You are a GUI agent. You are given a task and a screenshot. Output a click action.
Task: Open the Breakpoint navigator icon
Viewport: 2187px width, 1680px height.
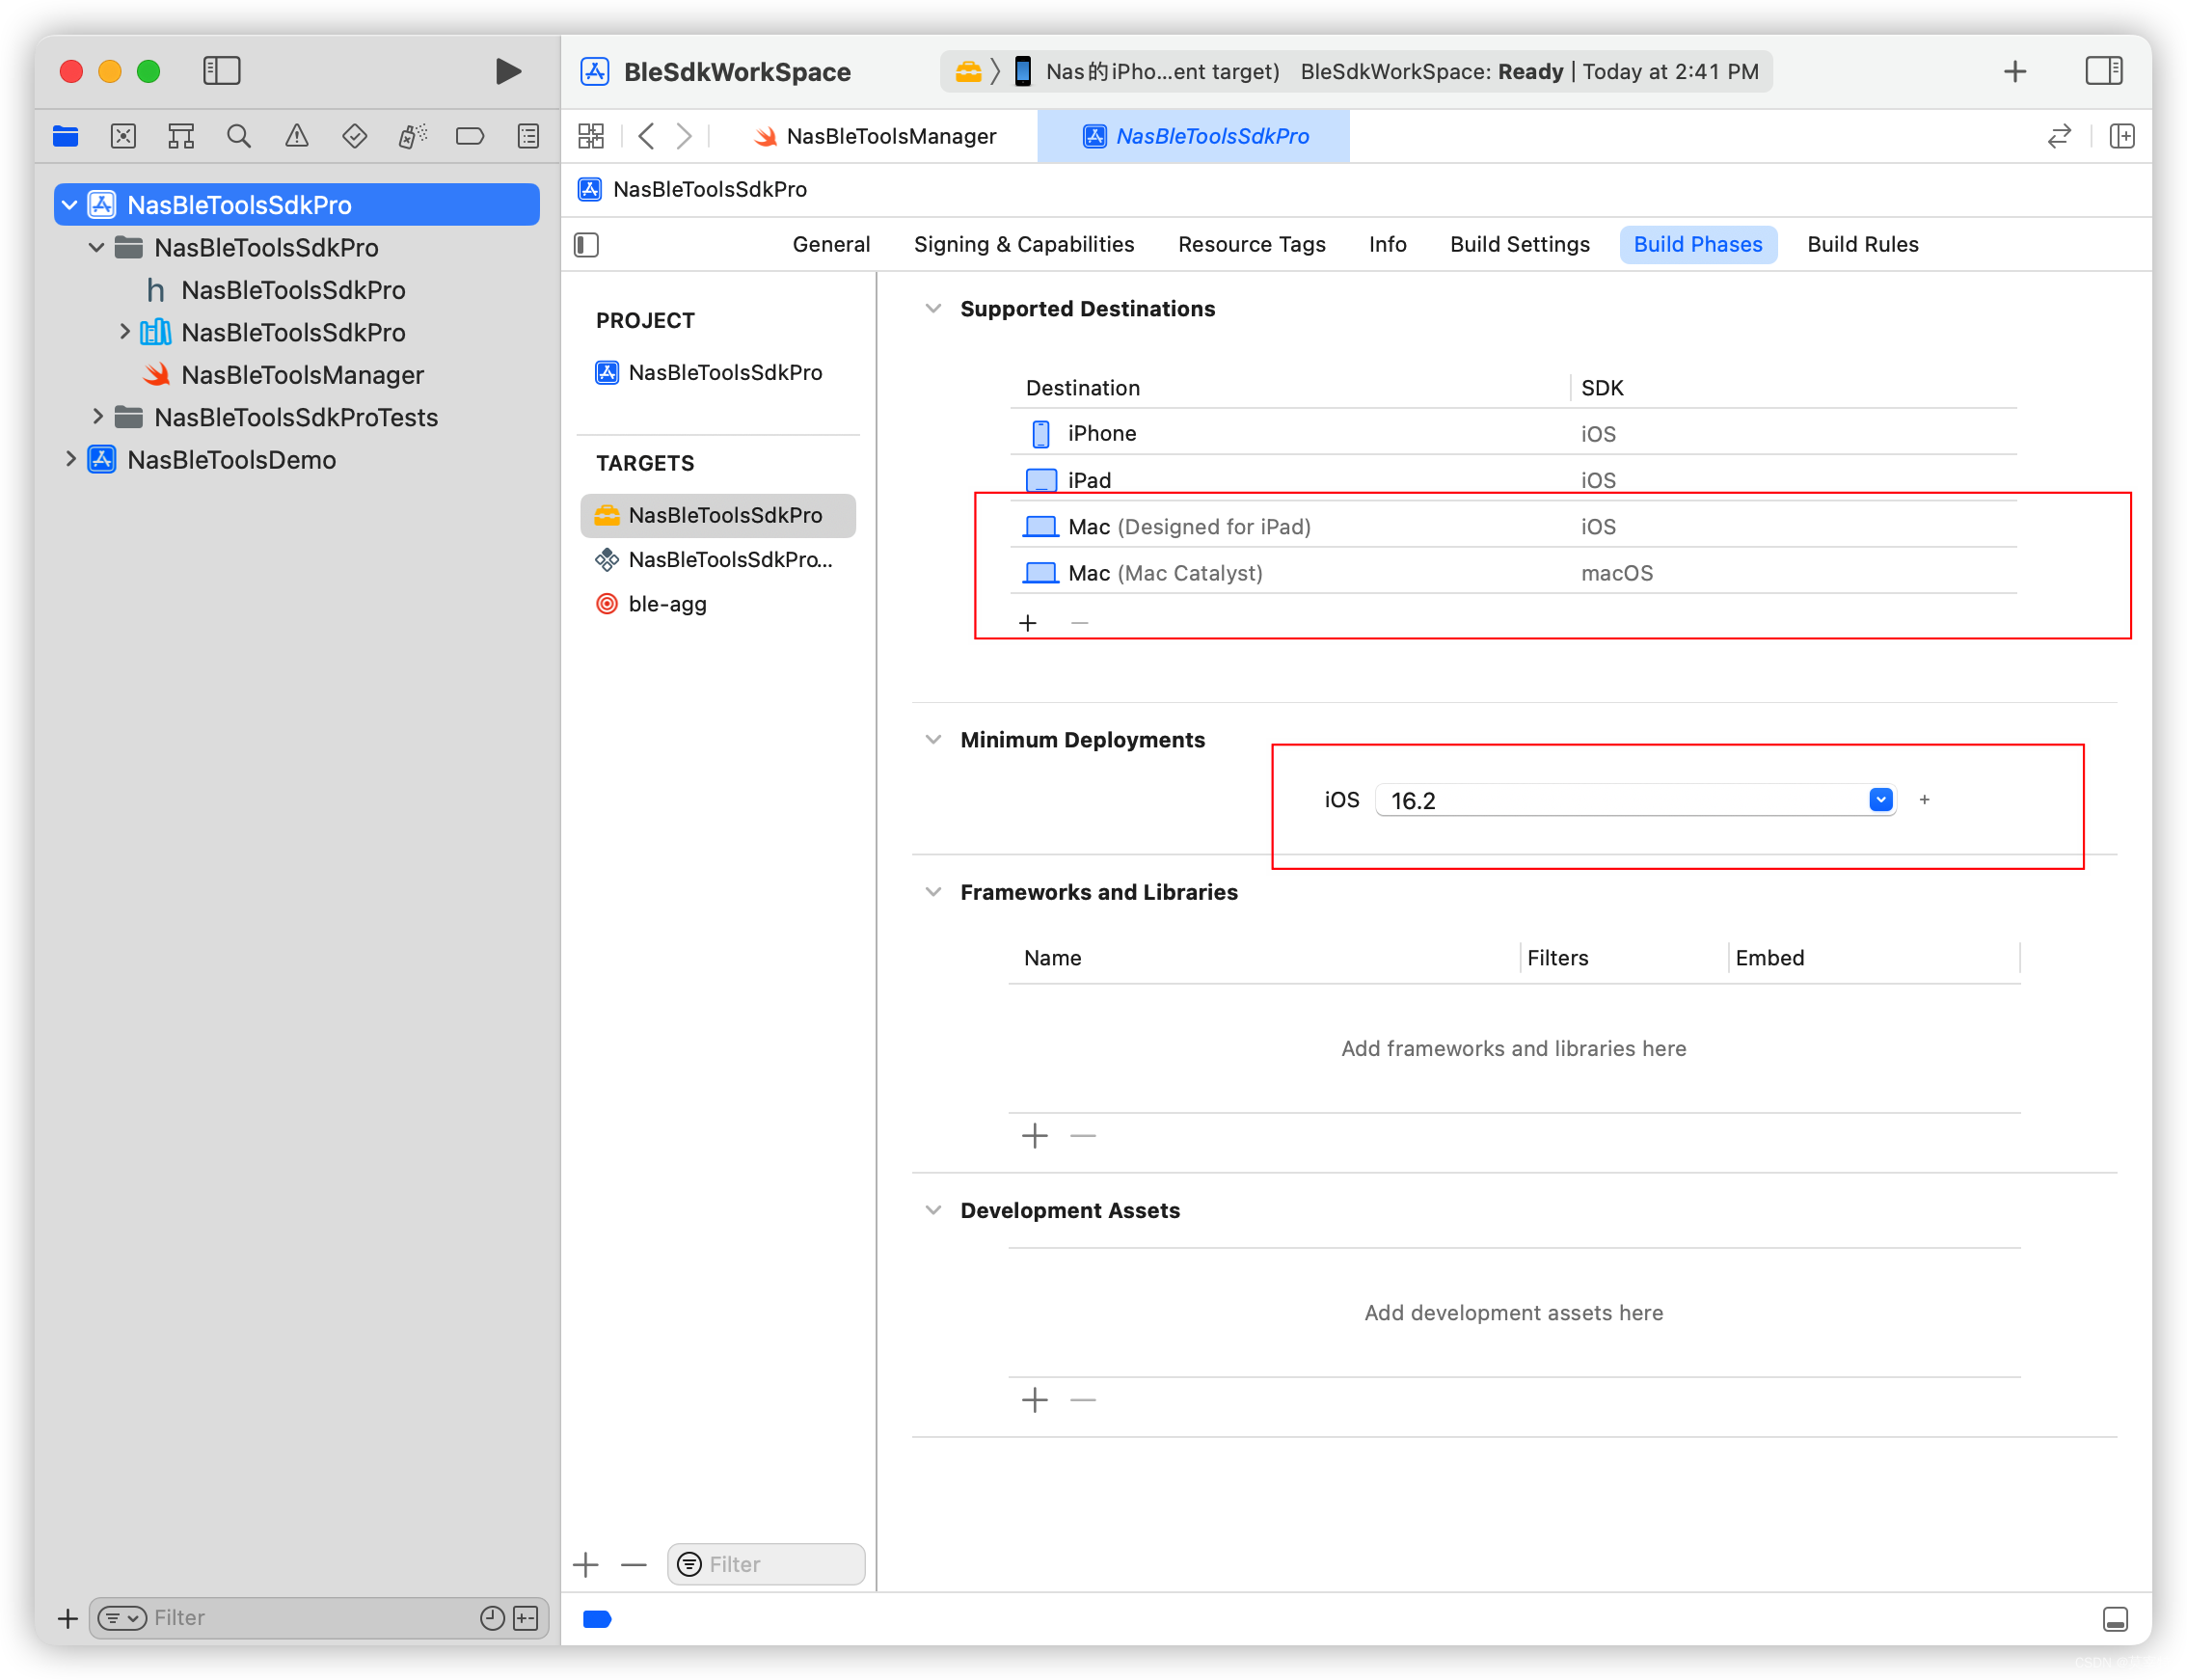[469, 136]
